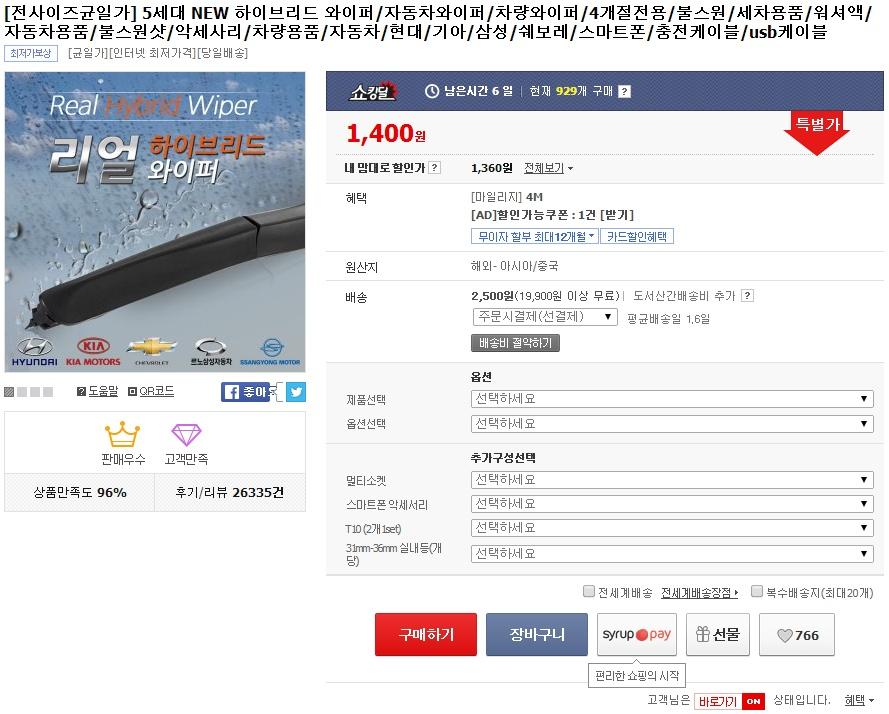Screen dimensions: 889x714
Task: Check the 전세계배송 checkbox
Action: 589,592
